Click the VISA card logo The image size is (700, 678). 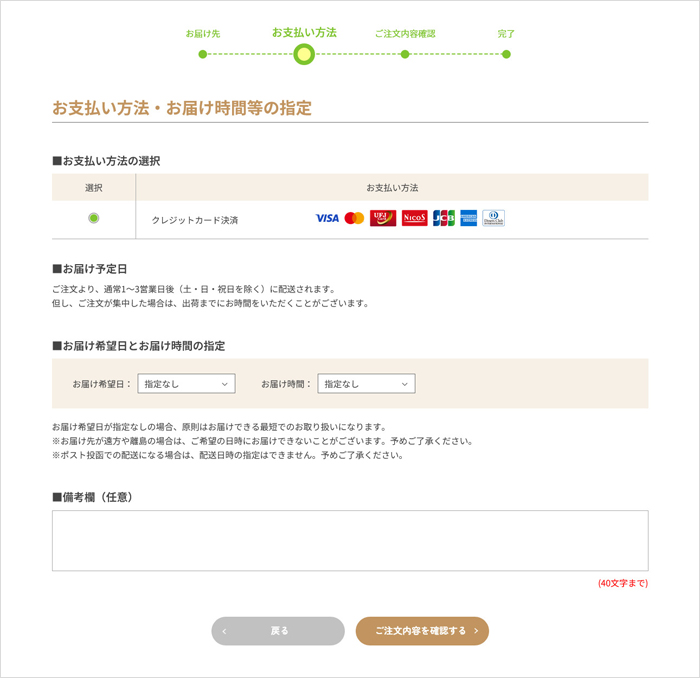327,218
